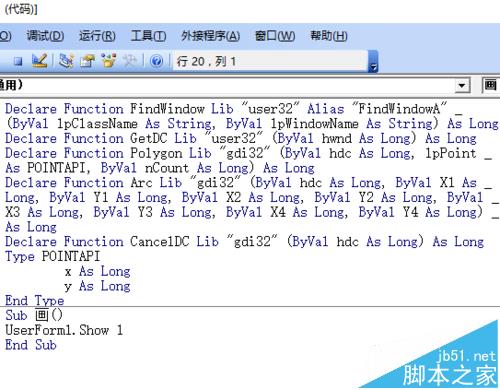Click hwnd parameter in GetDC line

[337, 138]
